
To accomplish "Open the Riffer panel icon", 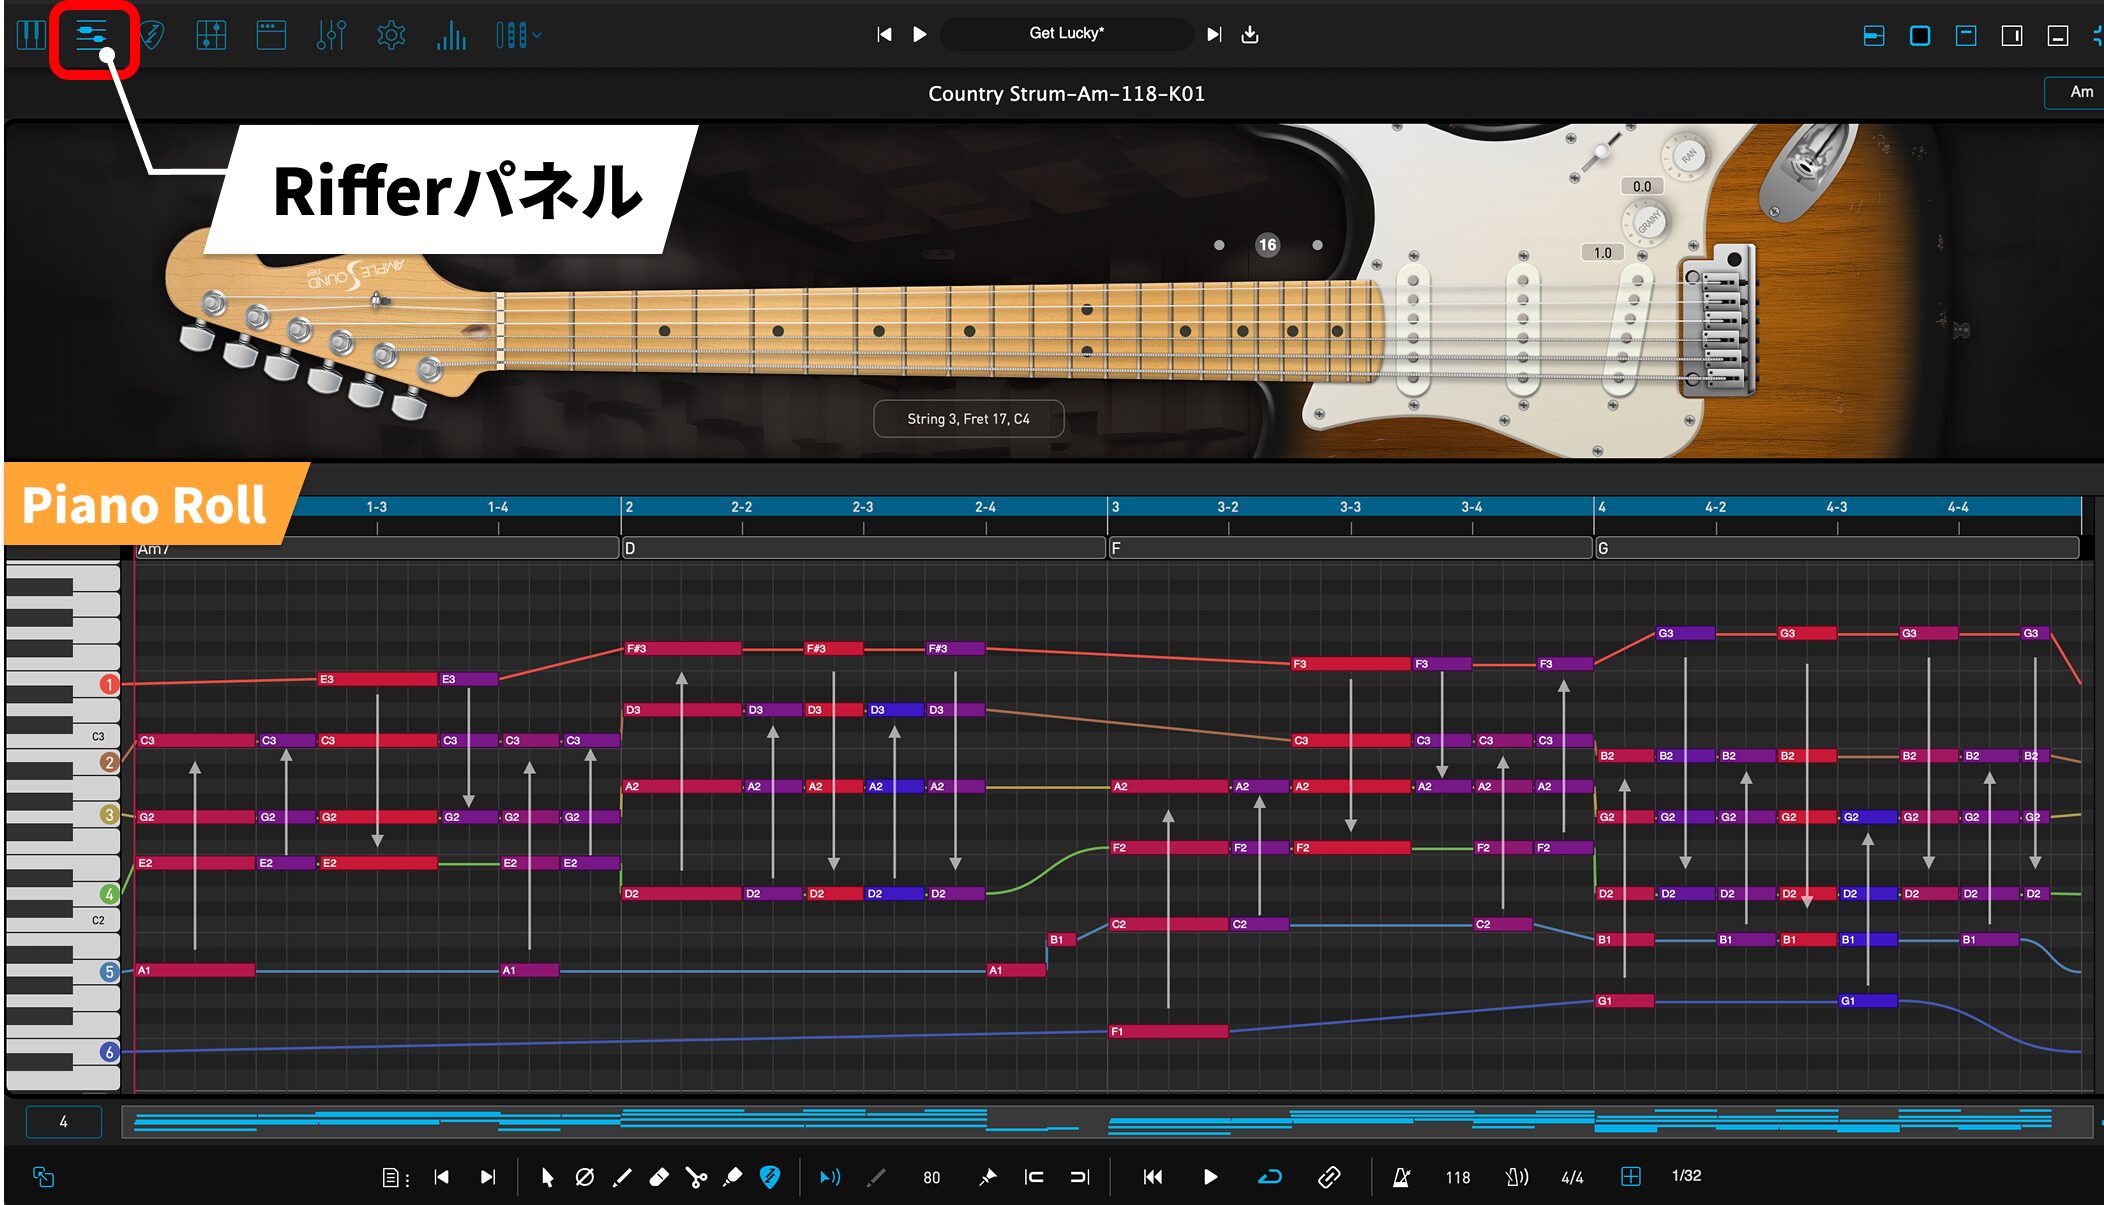I will tap(91, 36).
